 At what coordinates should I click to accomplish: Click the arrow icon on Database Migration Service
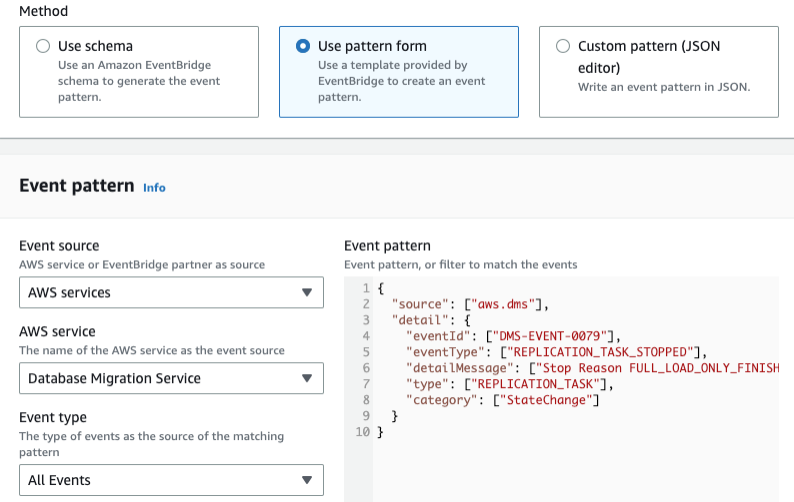[x=307, y=378]
